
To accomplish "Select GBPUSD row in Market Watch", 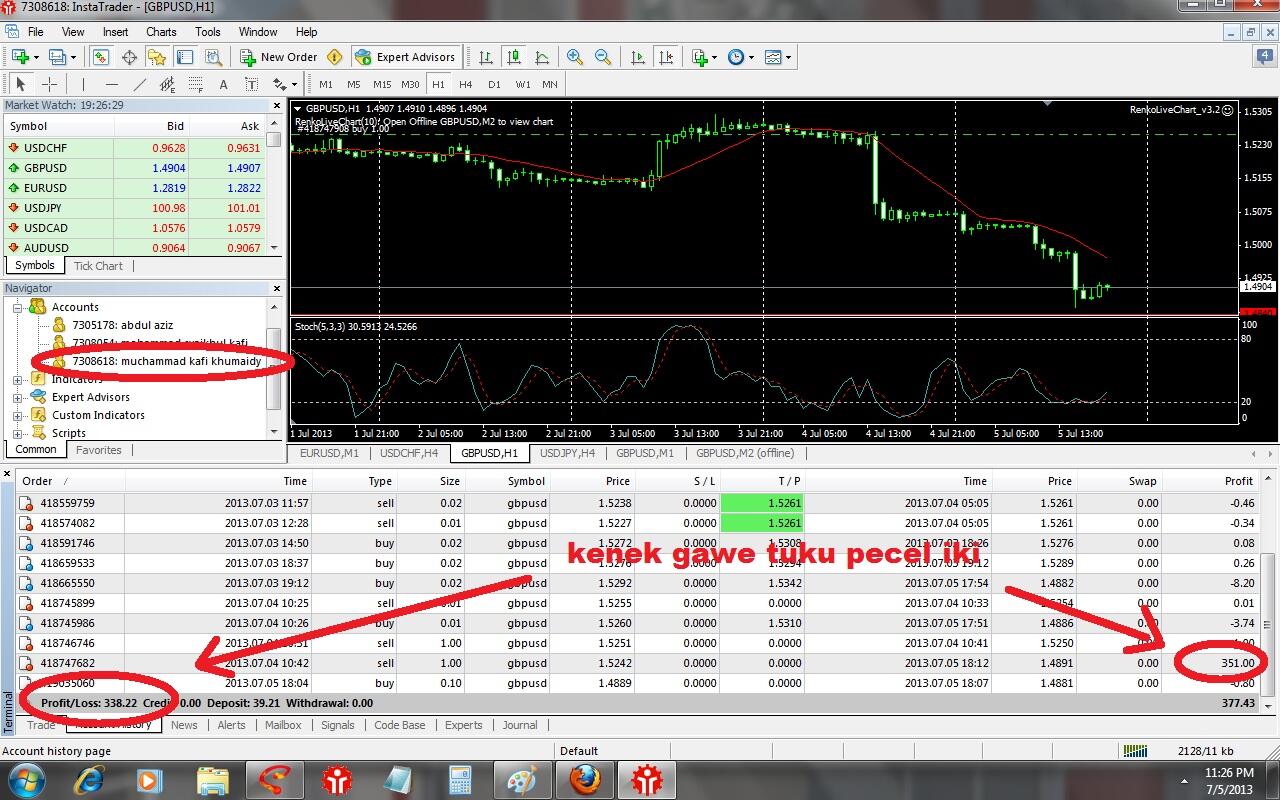I will tap(134, 168).
